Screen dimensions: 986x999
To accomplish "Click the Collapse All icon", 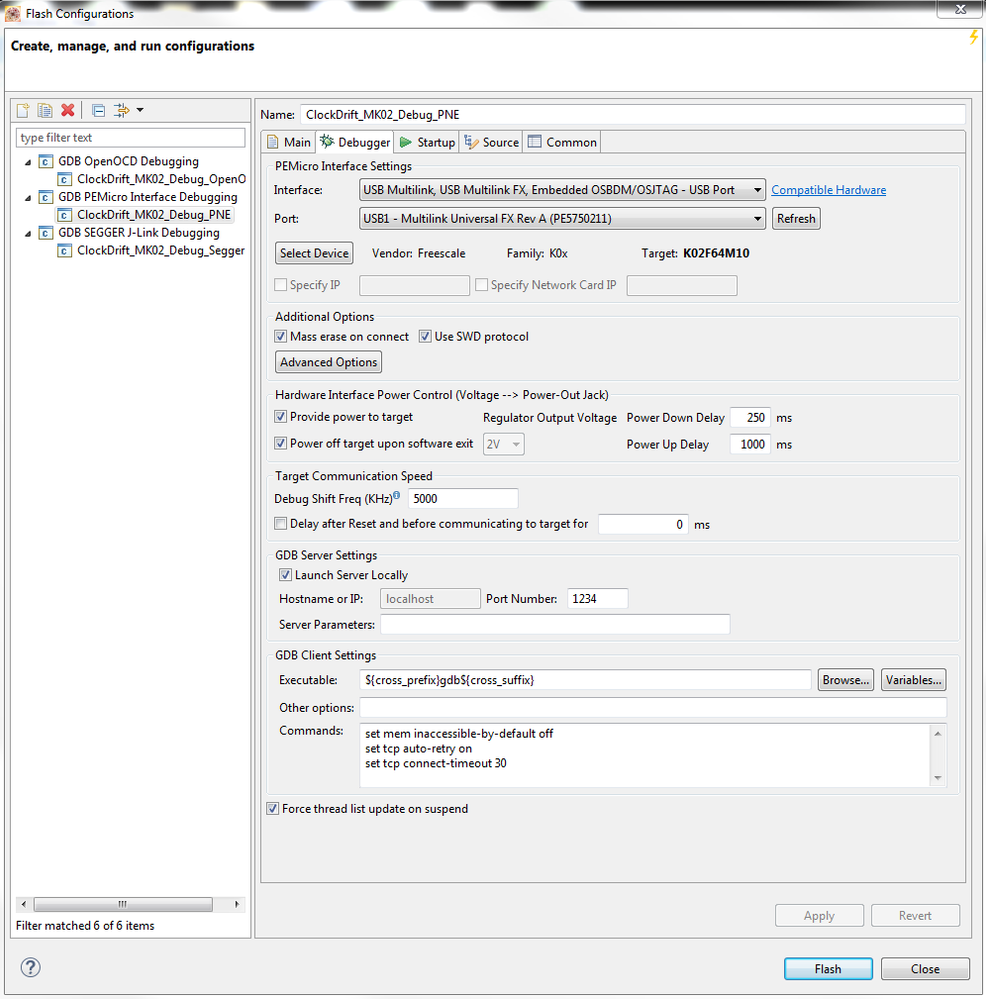I will (x=98, y=110).
